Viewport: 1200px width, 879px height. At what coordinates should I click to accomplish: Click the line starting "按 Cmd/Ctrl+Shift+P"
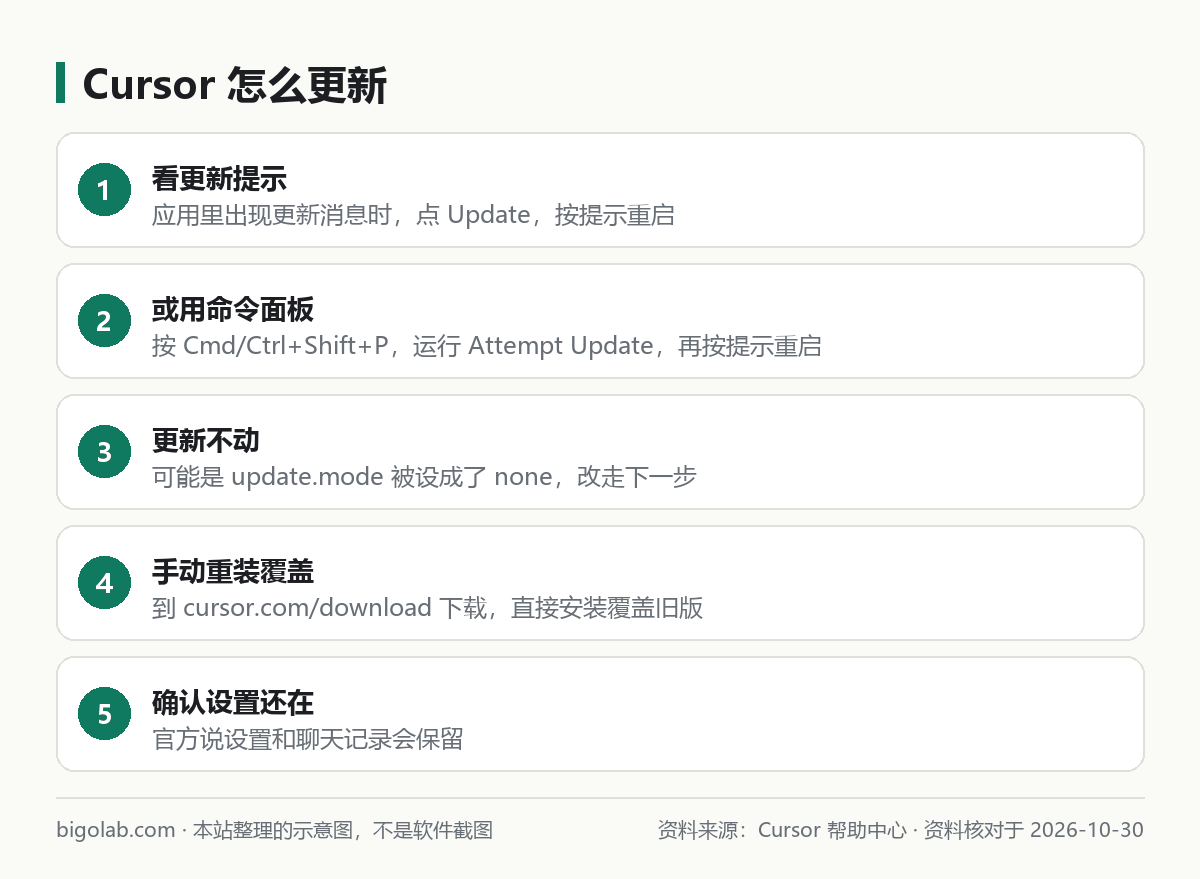(x=487, y=346)
